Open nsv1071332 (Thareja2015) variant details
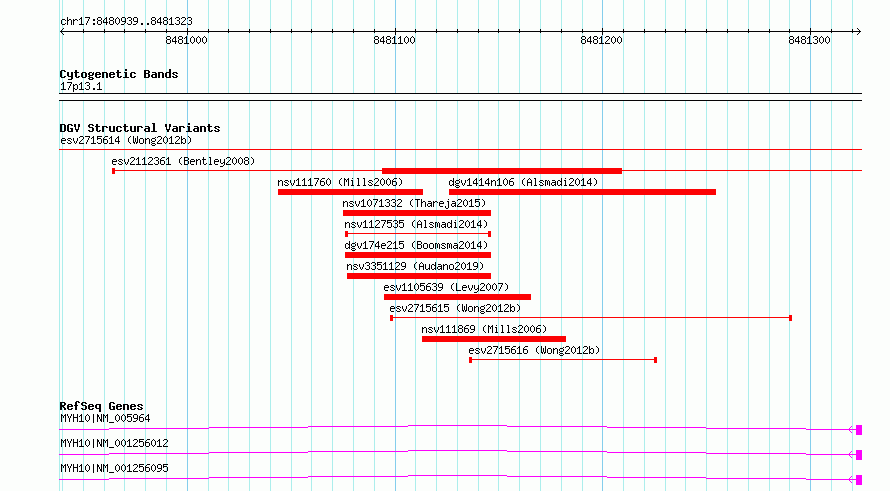The image size is (890, 491). 414,203
